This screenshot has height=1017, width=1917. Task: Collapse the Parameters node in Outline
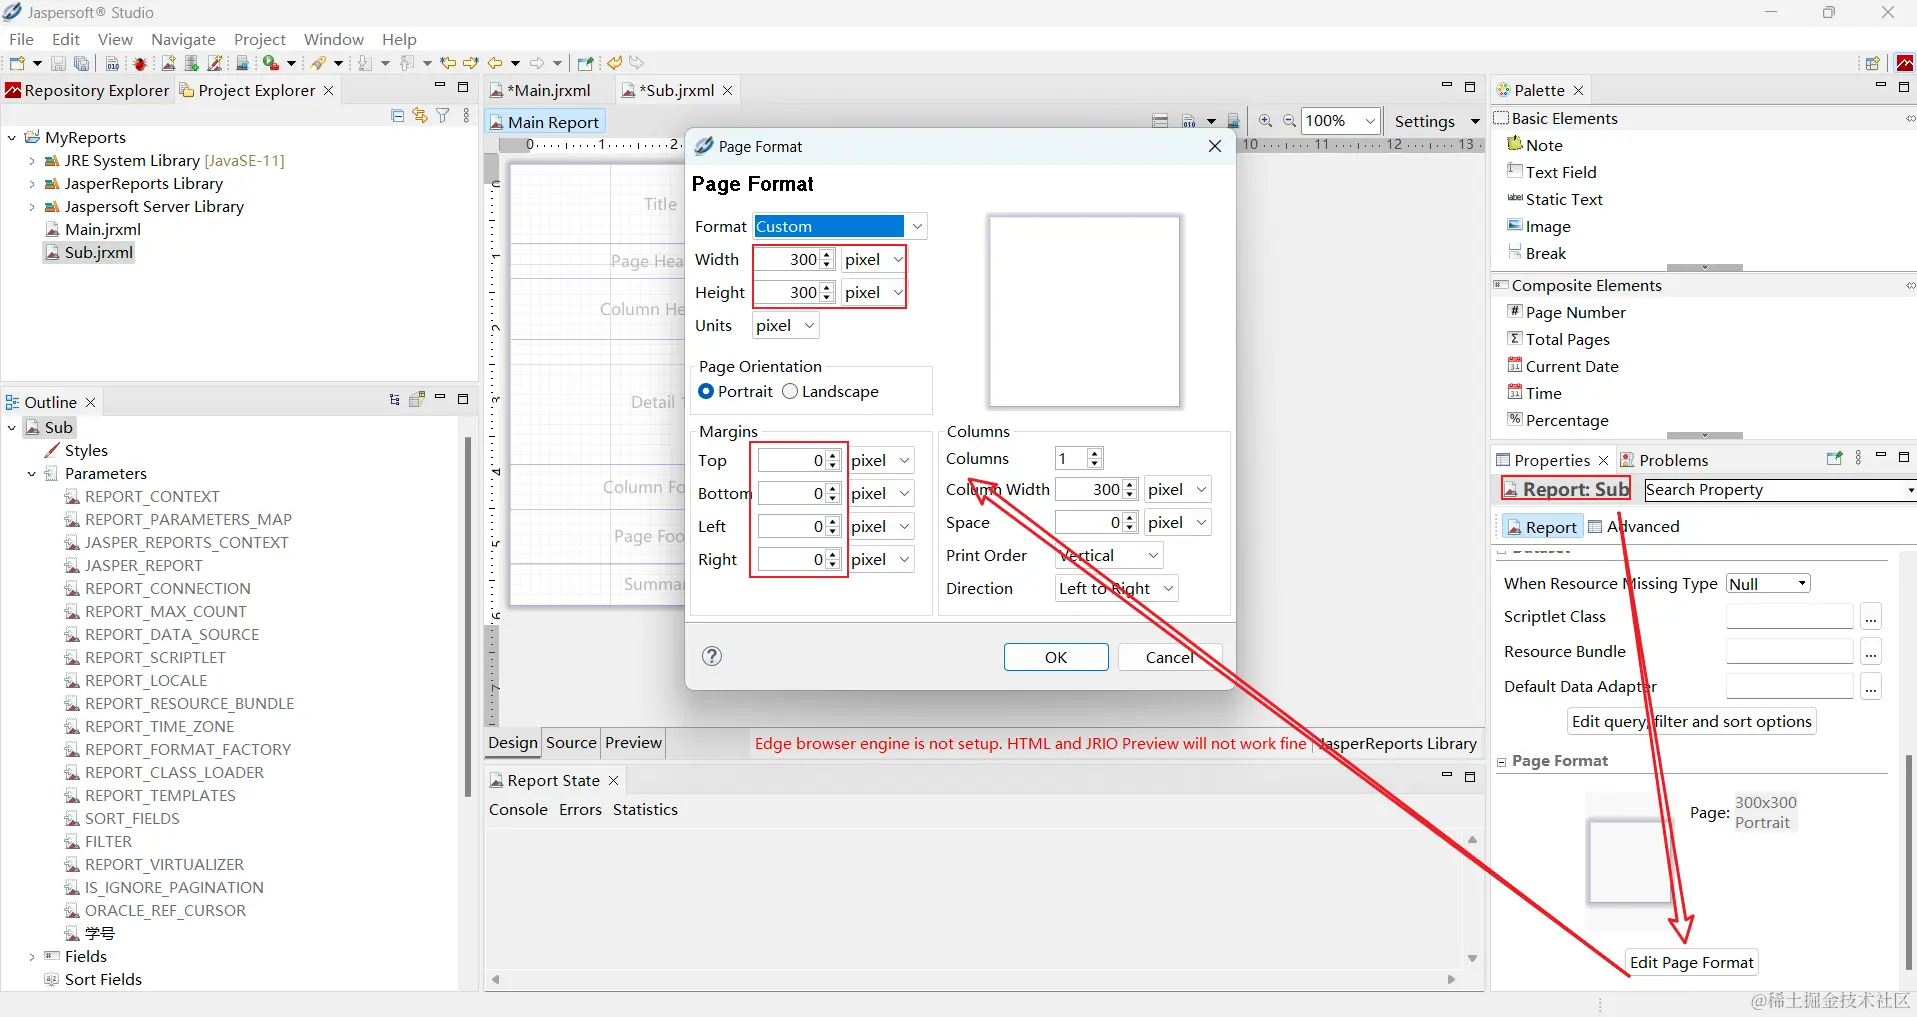tap(32, 473)
